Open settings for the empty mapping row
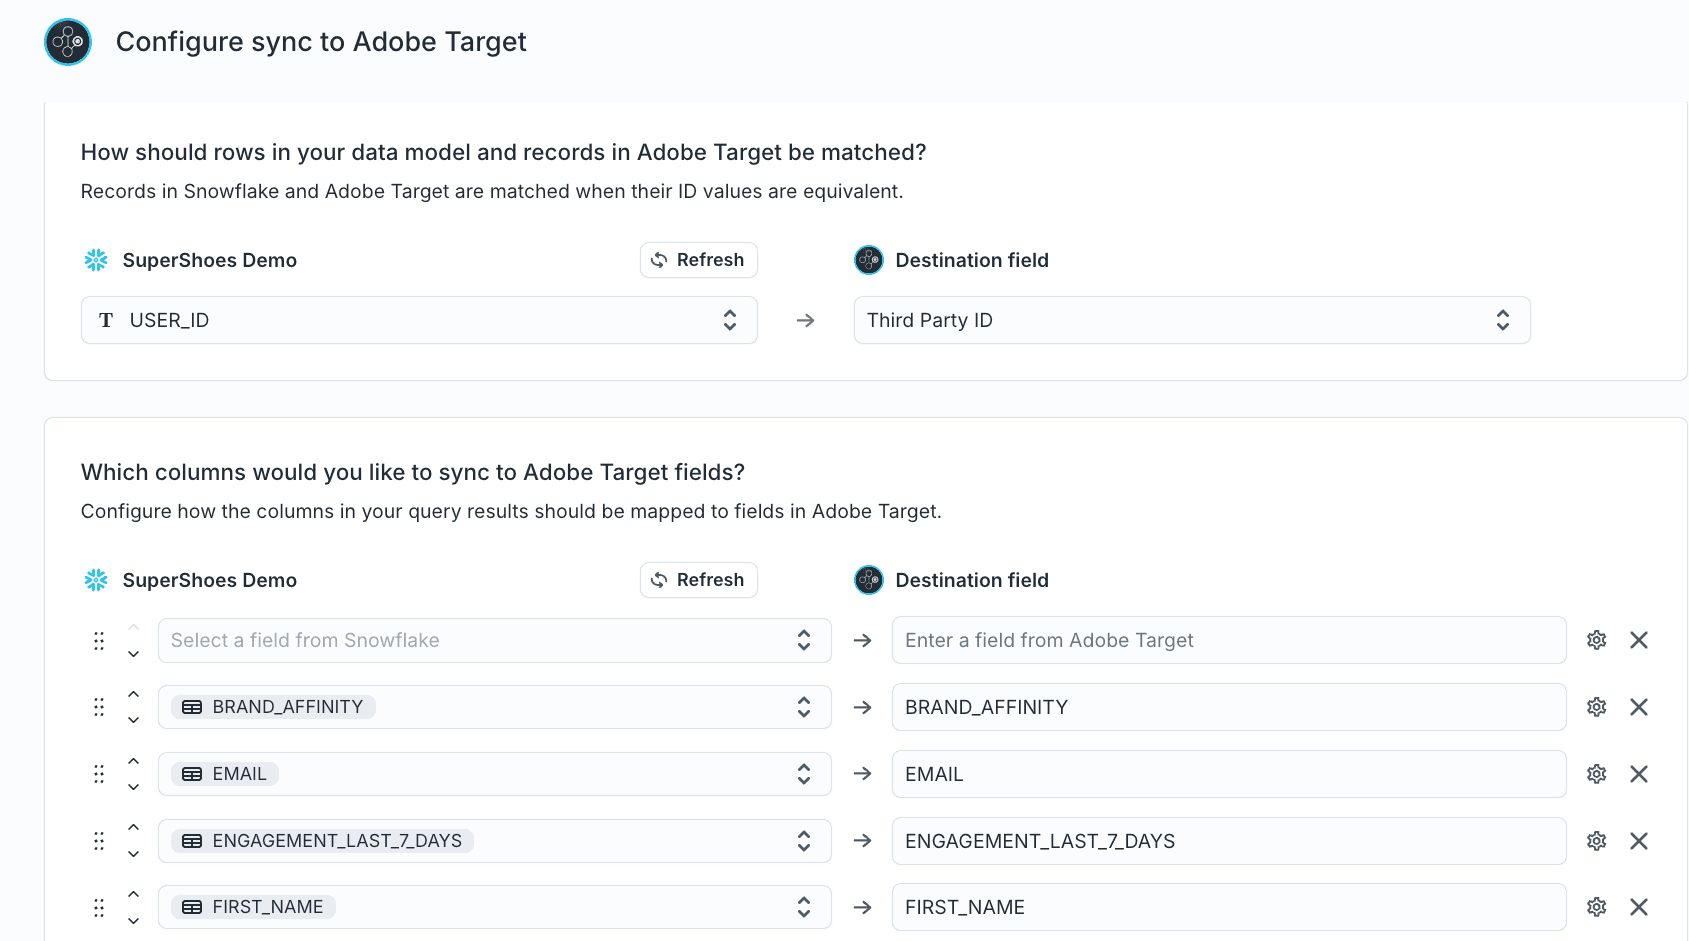This screenshot has height=941, width=1689. pyautogui.click(x=1596, y=640)
